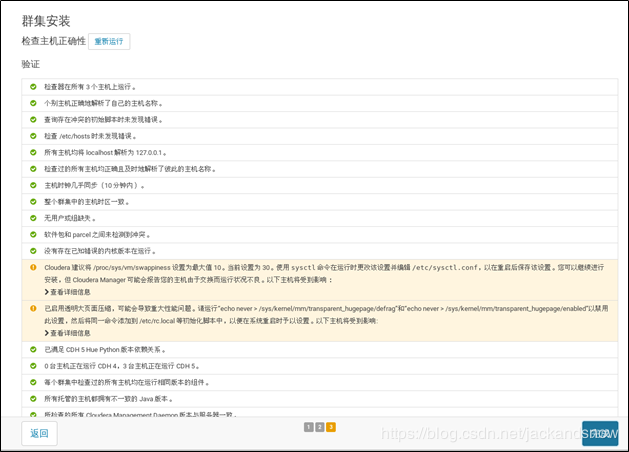Click the text 所有主机均将 localhost 解析为 127.0.0.1
Image resolution: width=629 pixels, height=452 pixels.
pos(105,153)
